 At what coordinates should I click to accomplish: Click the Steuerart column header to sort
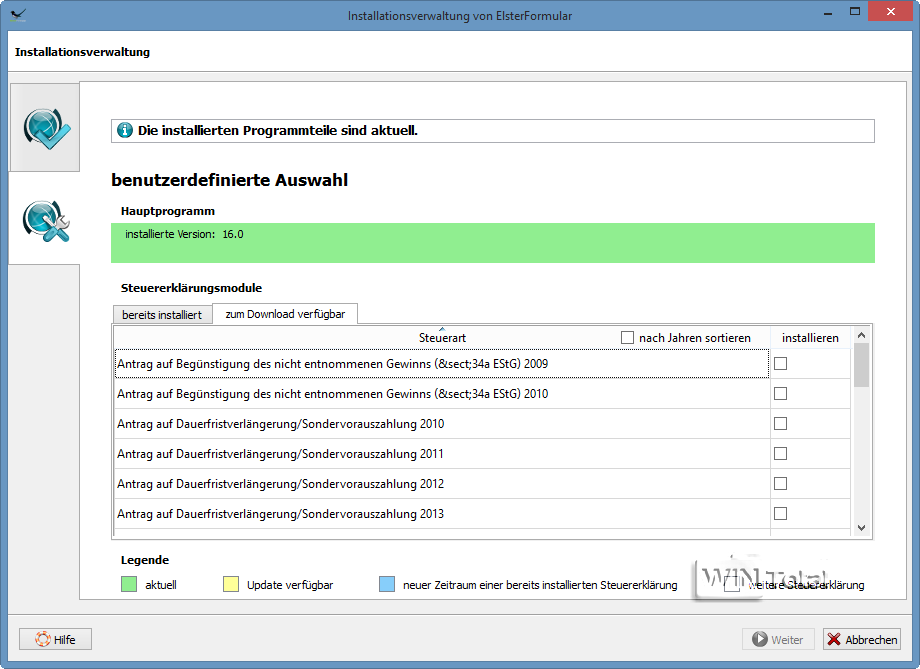point(442,337)
